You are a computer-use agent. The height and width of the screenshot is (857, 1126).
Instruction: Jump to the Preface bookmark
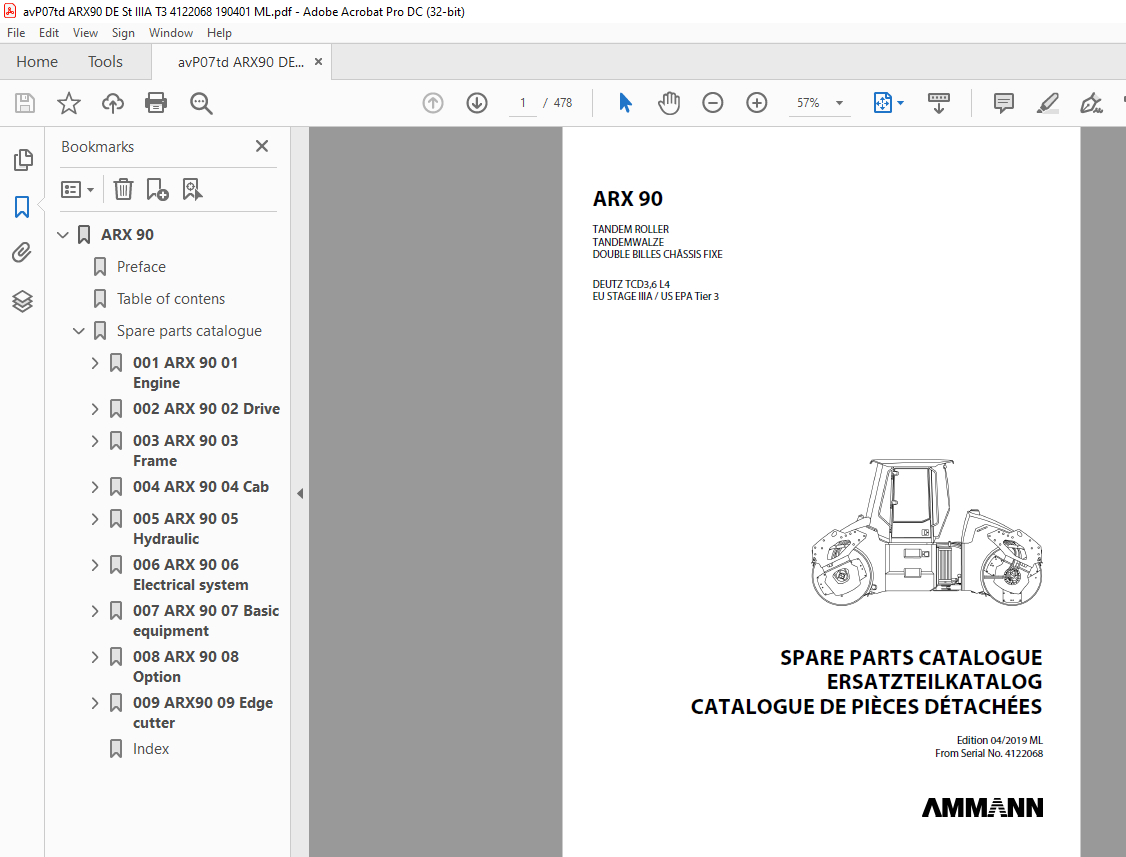click(141, 267)
